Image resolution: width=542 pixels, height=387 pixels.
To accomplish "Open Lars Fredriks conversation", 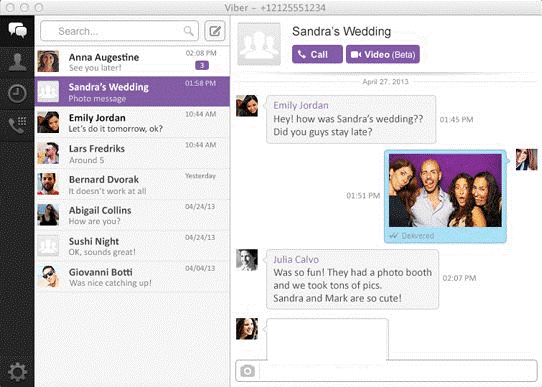I will (132, 153).
